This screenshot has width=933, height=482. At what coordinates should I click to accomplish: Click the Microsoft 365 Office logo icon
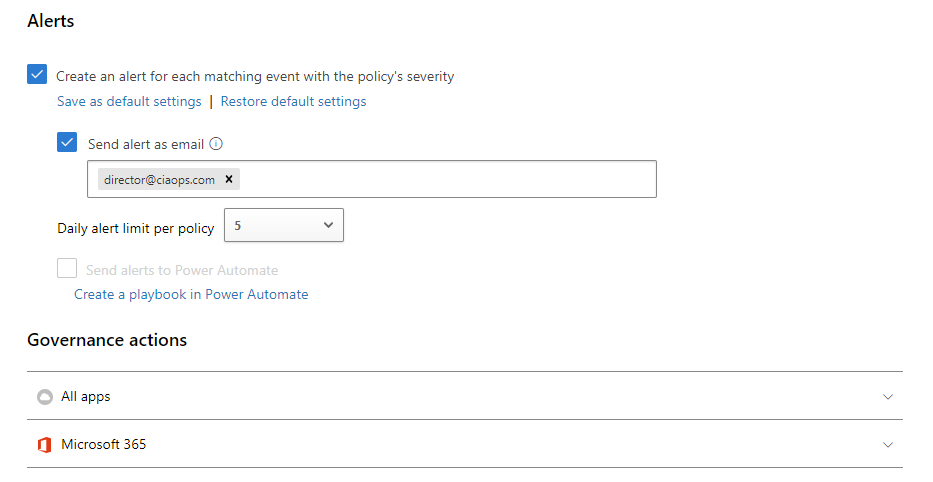[x=44, y=445]
